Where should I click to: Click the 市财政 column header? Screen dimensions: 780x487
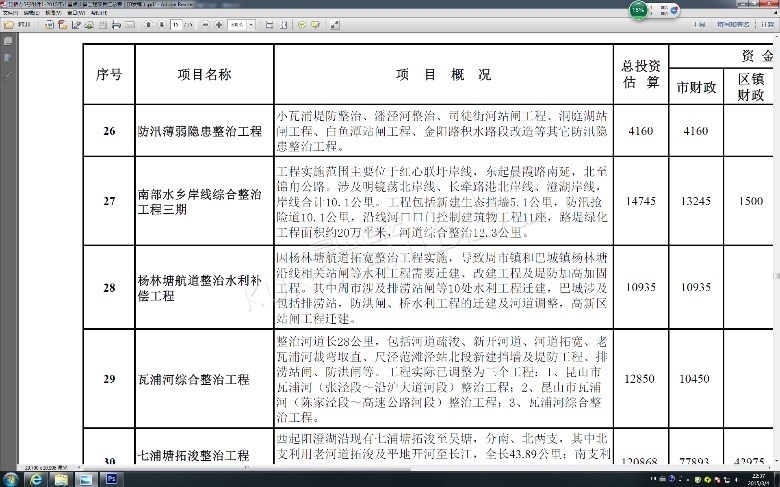click(x=696, y=87)
